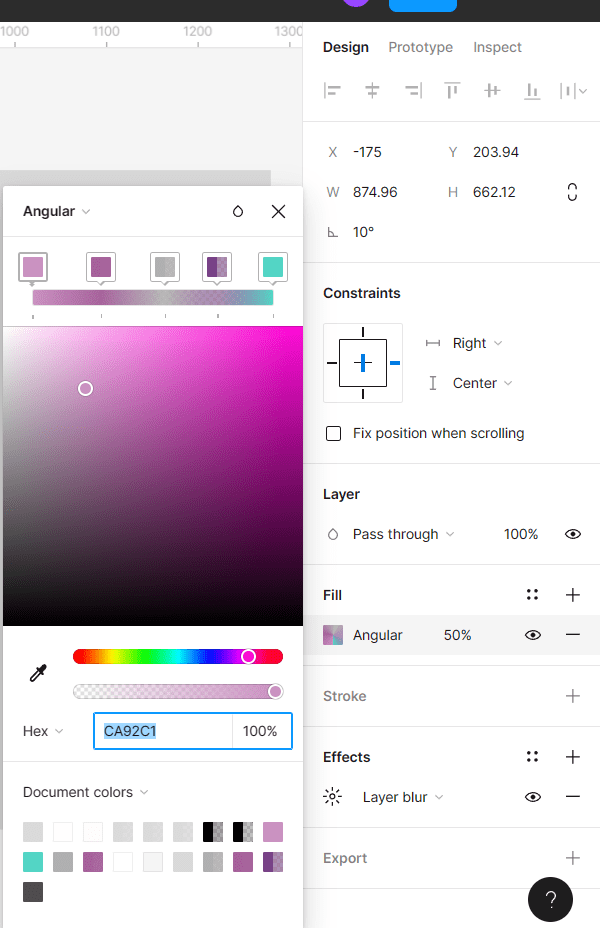Viewport: 600px width, 928px height.
Task: Enable Fix position when scrolling
Action: point(334,433)
